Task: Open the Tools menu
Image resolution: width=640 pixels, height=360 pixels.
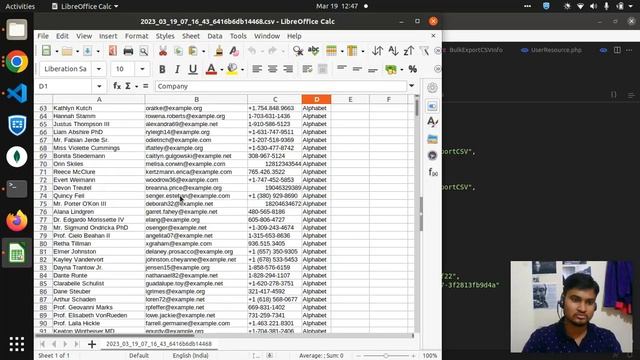Action: click(238, 36)
